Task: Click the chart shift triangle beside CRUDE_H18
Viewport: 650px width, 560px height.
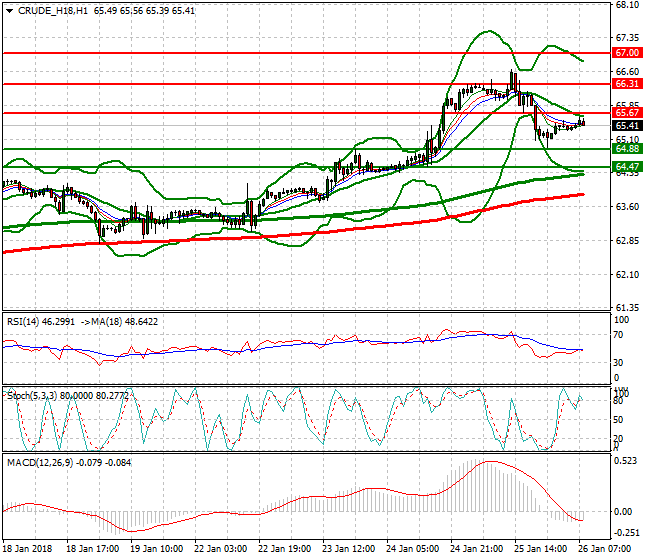Action: 9,10
